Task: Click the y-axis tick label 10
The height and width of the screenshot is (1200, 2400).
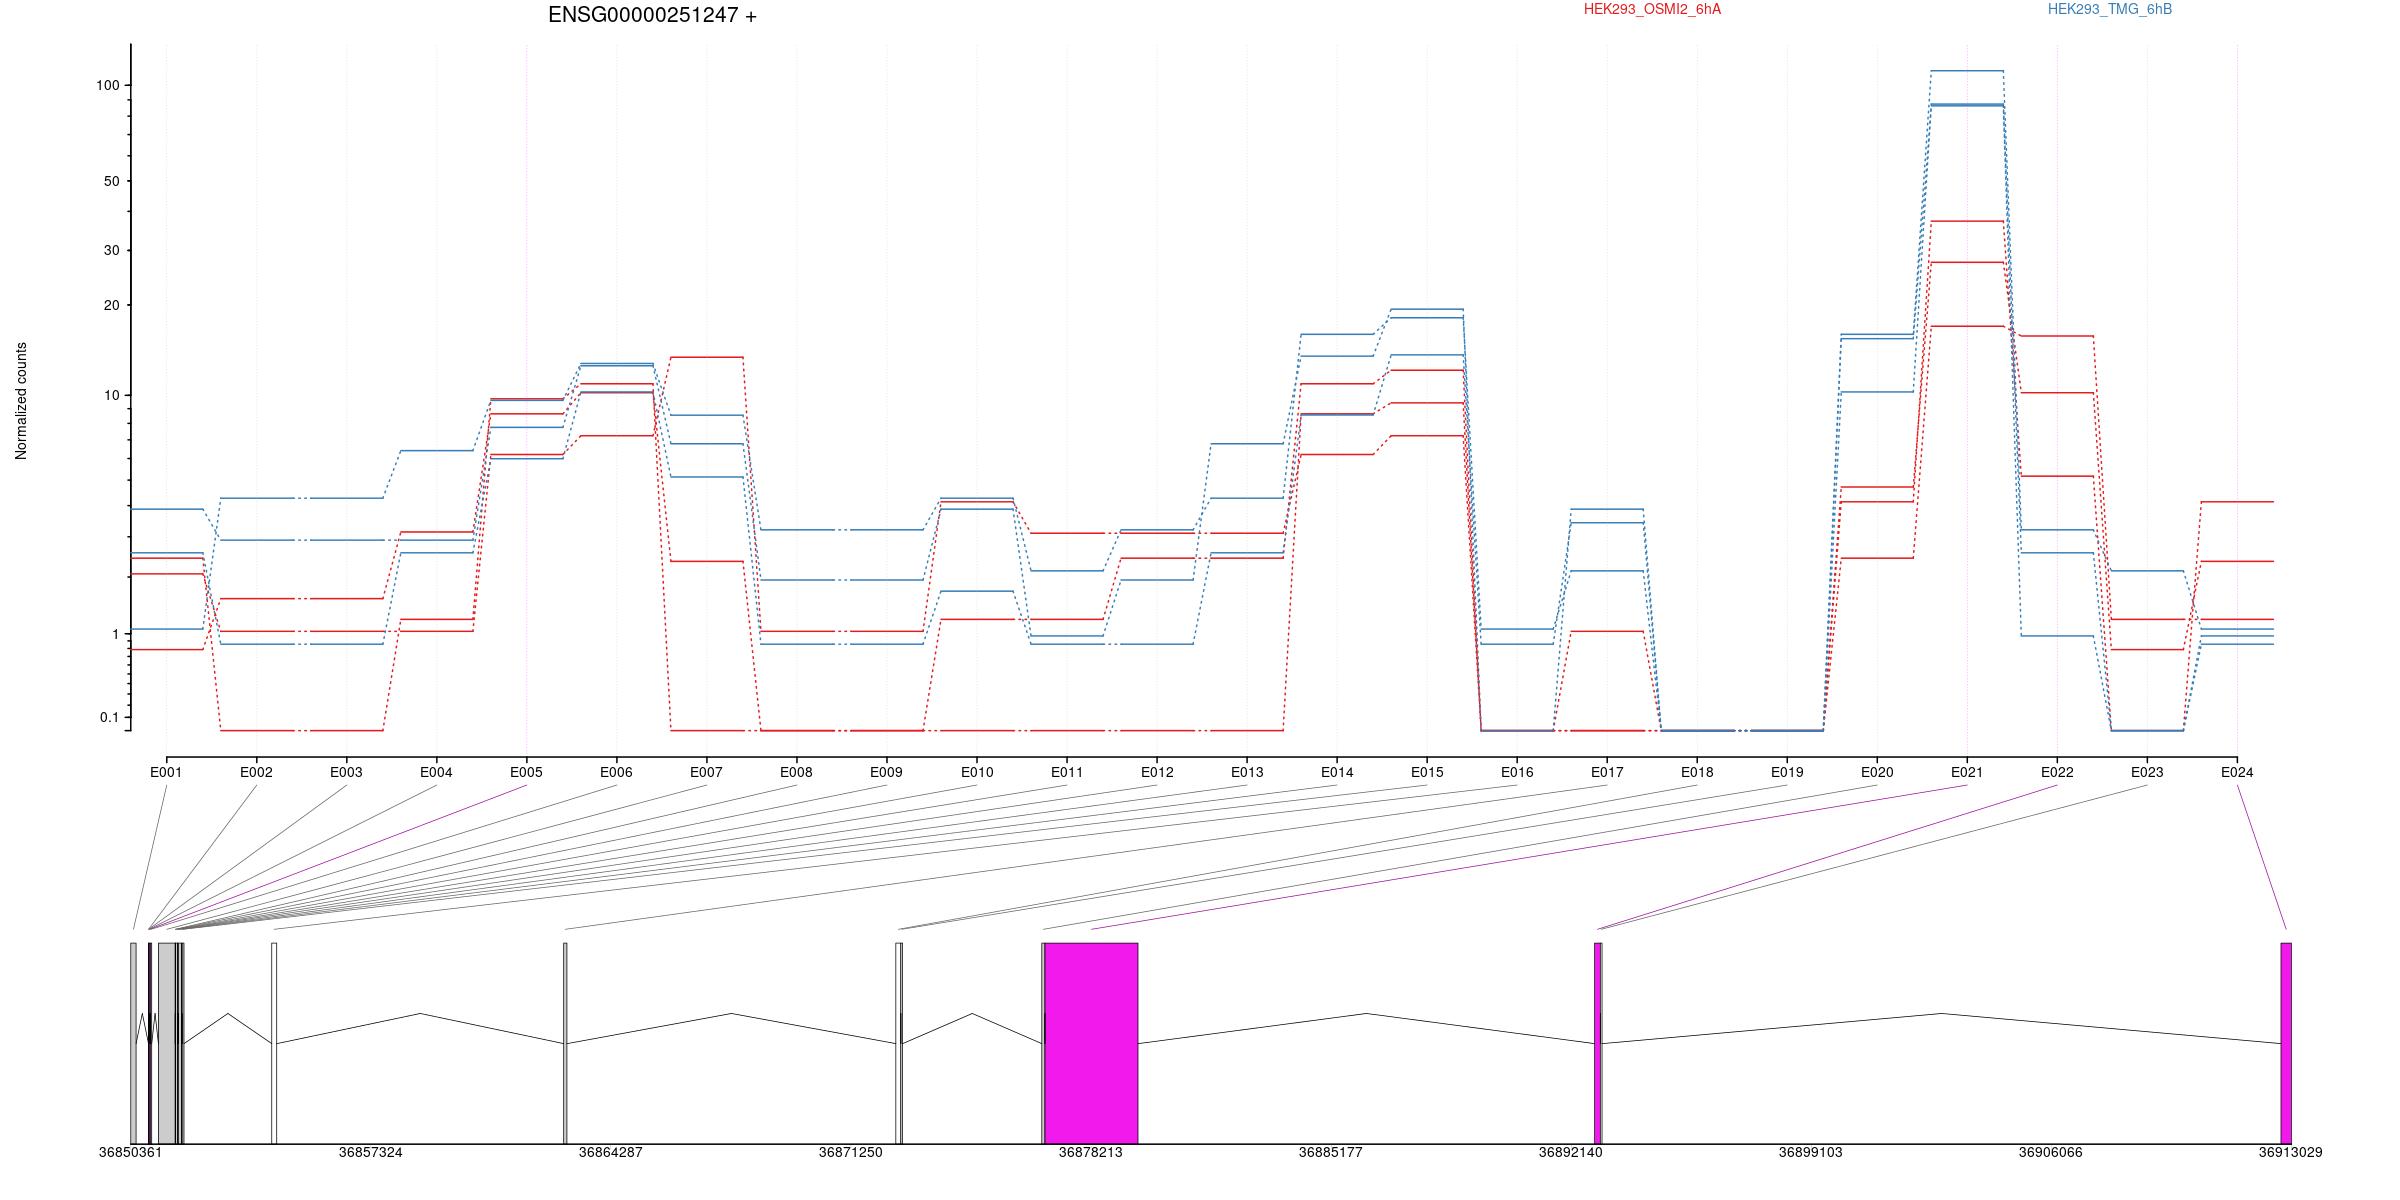Action: 112,396
